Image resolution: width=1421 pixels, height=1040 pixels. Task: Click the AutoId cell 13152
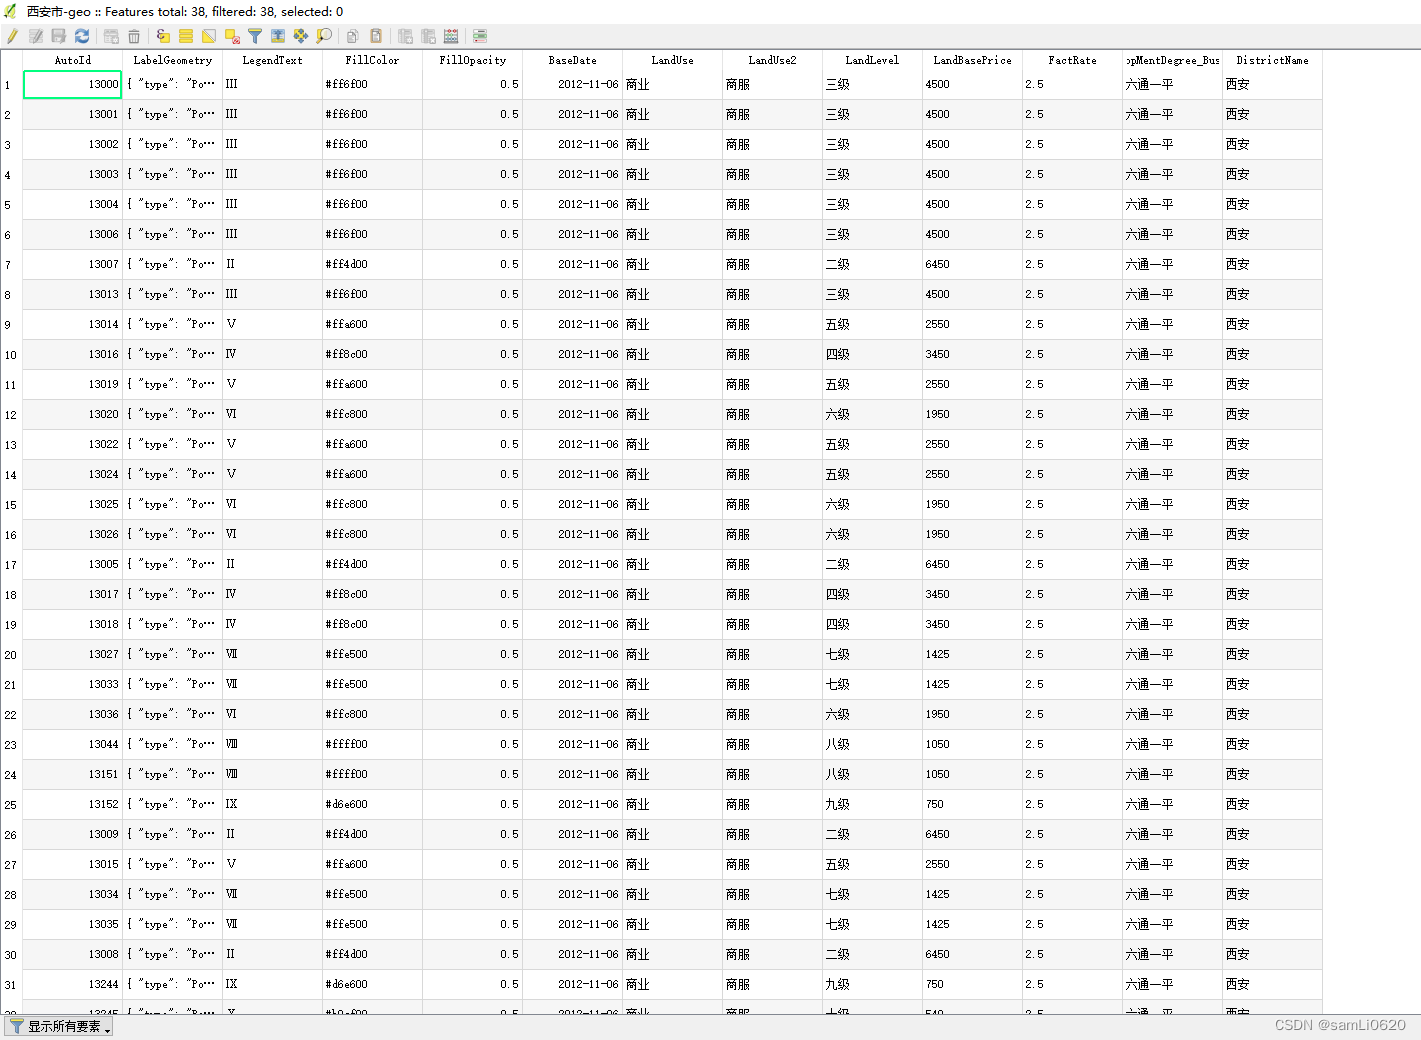72,804
